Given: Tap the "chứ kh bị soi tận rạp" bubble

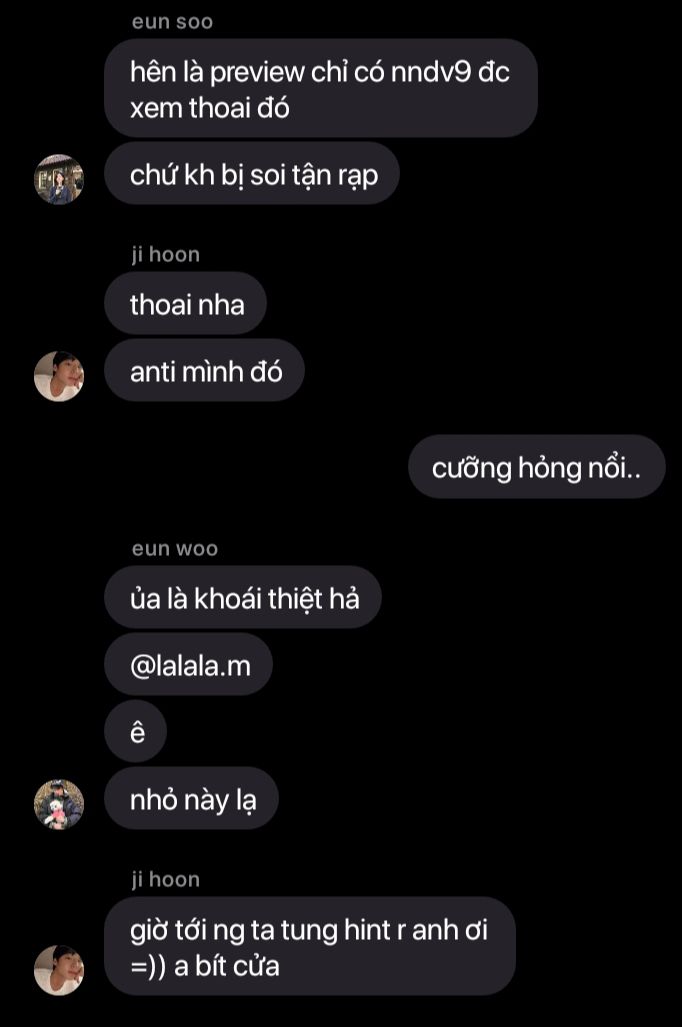Looking at the screenshot, I should tap(252, 174).
